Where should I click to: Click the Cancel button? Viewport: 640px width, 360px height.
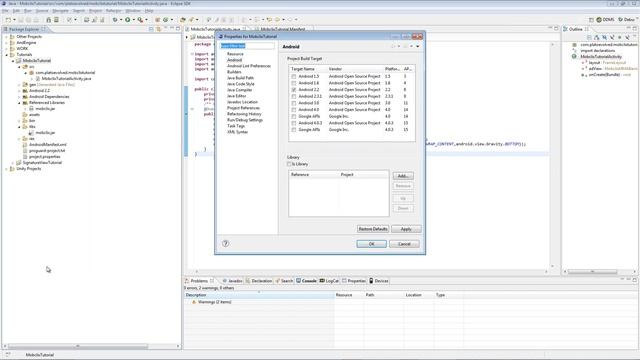404,244
